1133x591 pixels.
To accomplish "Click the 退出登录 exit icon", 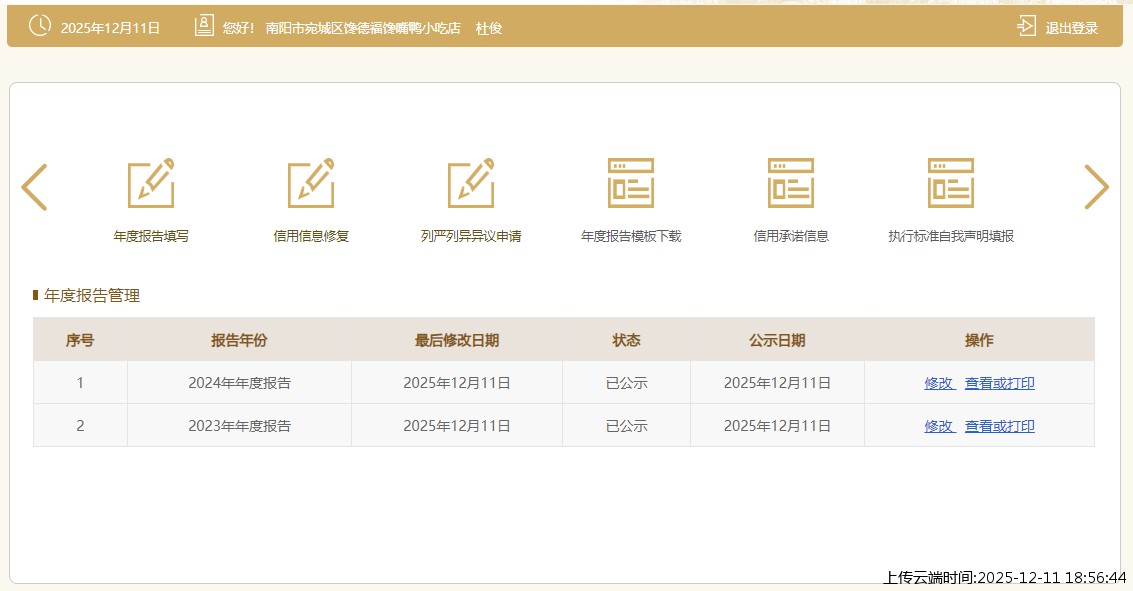I will point(1027,27).
